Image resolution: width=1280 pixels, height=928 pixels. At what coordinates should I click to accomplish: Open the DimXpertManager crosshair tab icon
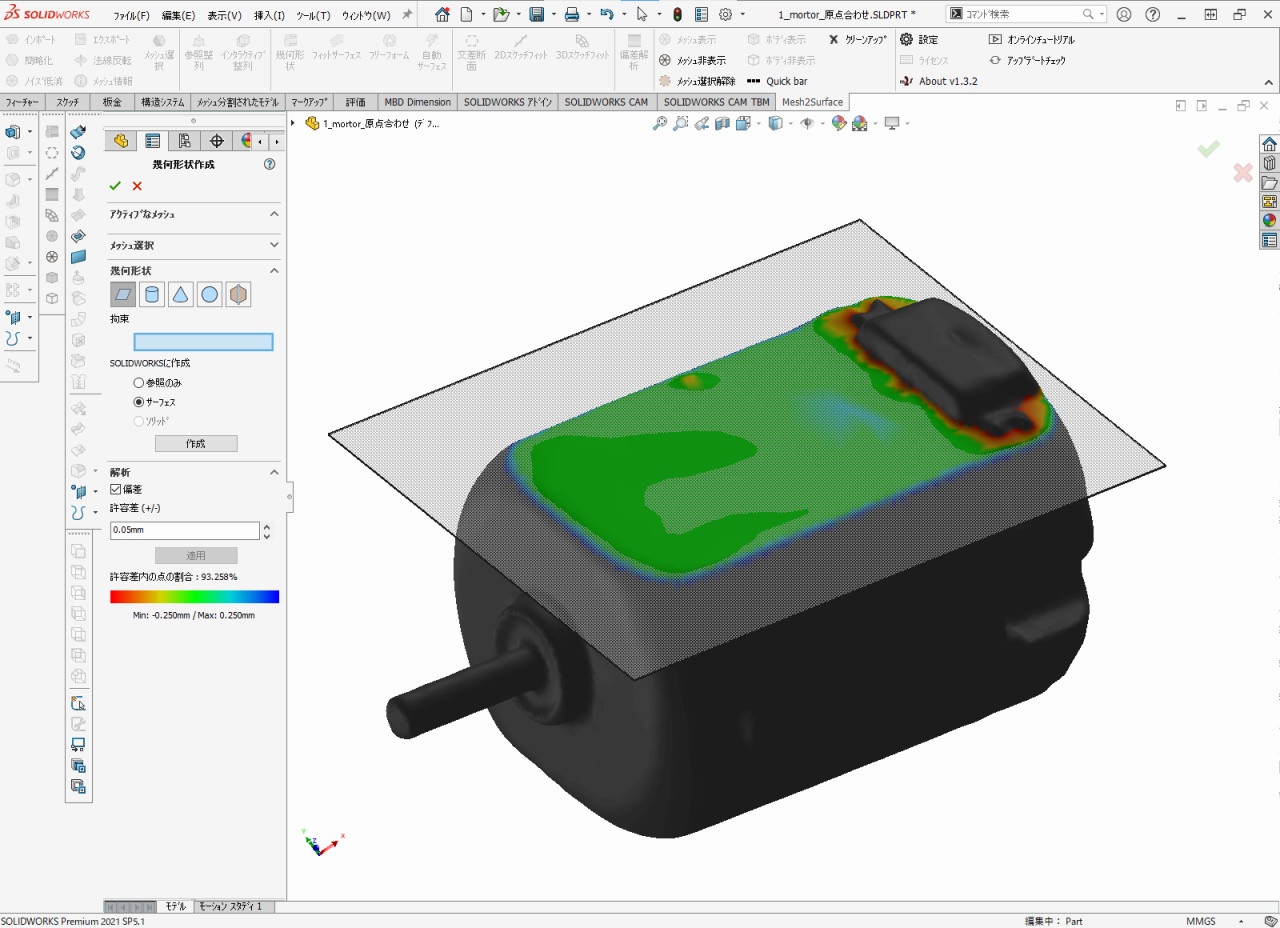[x=217, y=141]
